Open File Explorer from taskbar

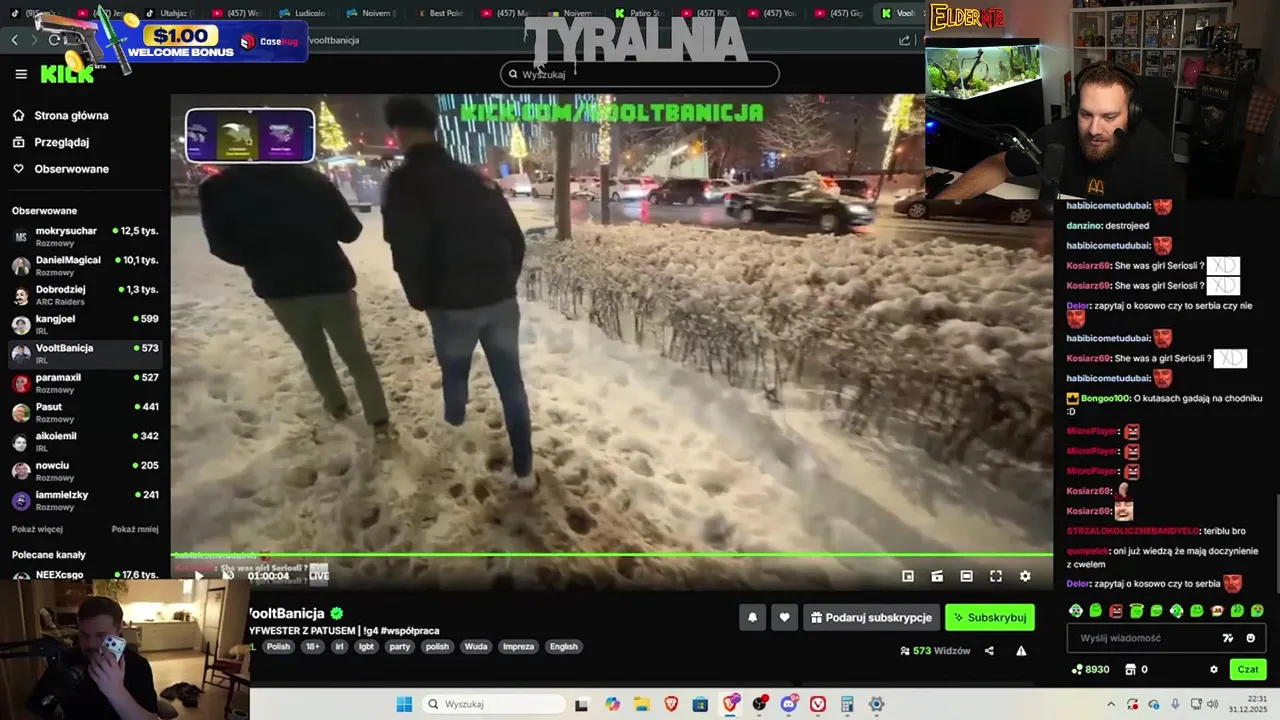pos(641,704)
